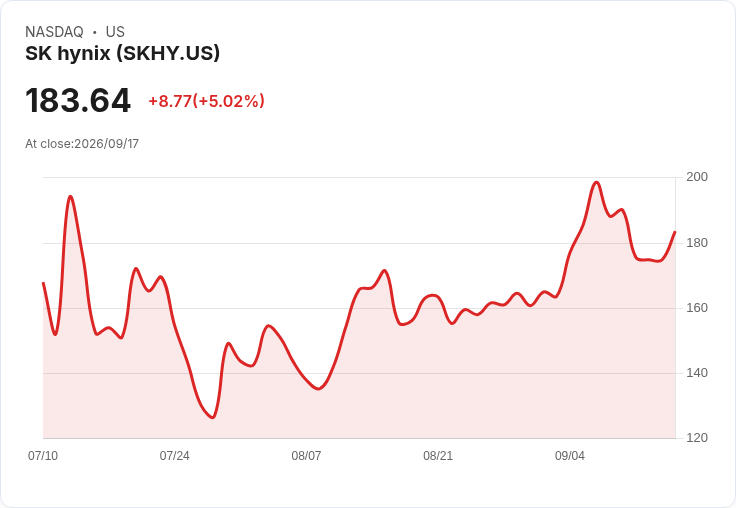Click the 160 y-axis price label

pyautogui.click(x=697, y=308)
